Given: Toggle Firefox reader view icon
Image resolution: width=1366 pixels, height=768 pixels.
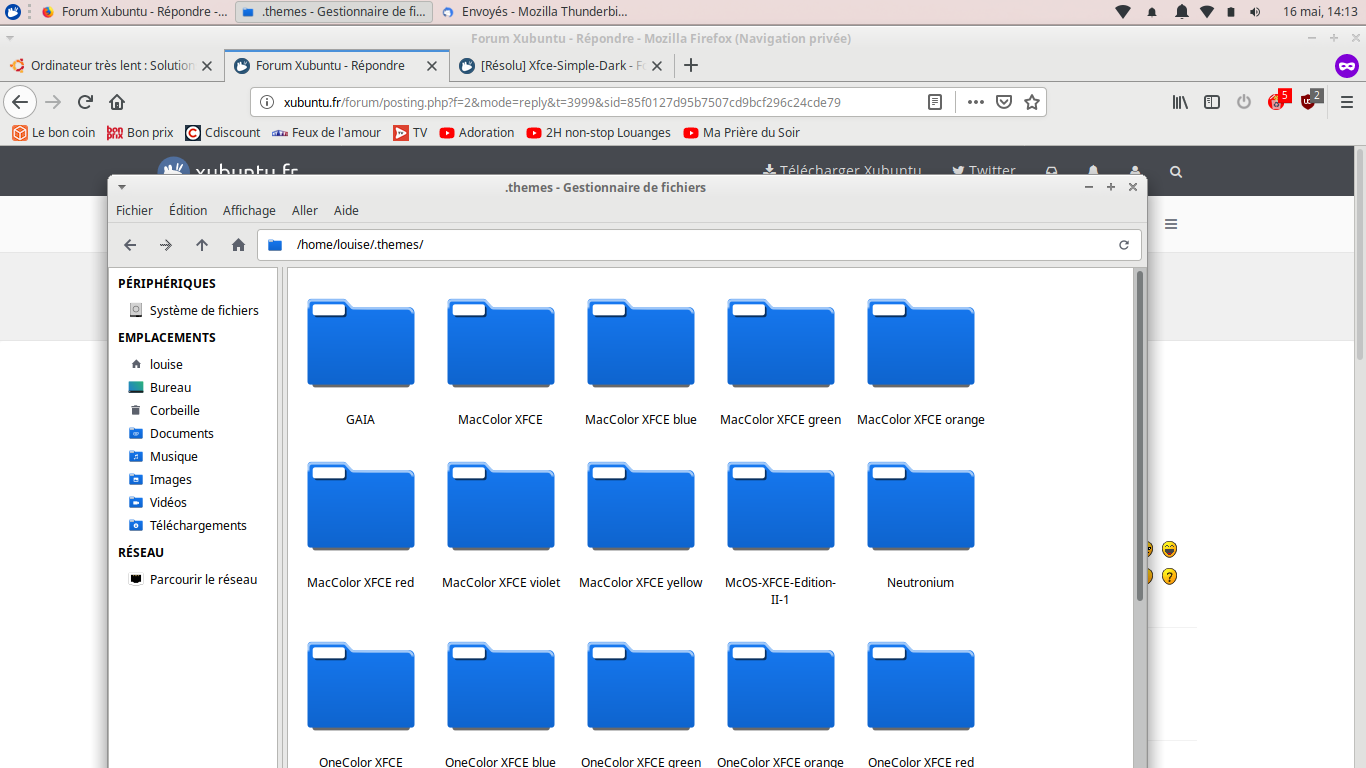Looking at the screenshot, I should click(x=935, y=102).
